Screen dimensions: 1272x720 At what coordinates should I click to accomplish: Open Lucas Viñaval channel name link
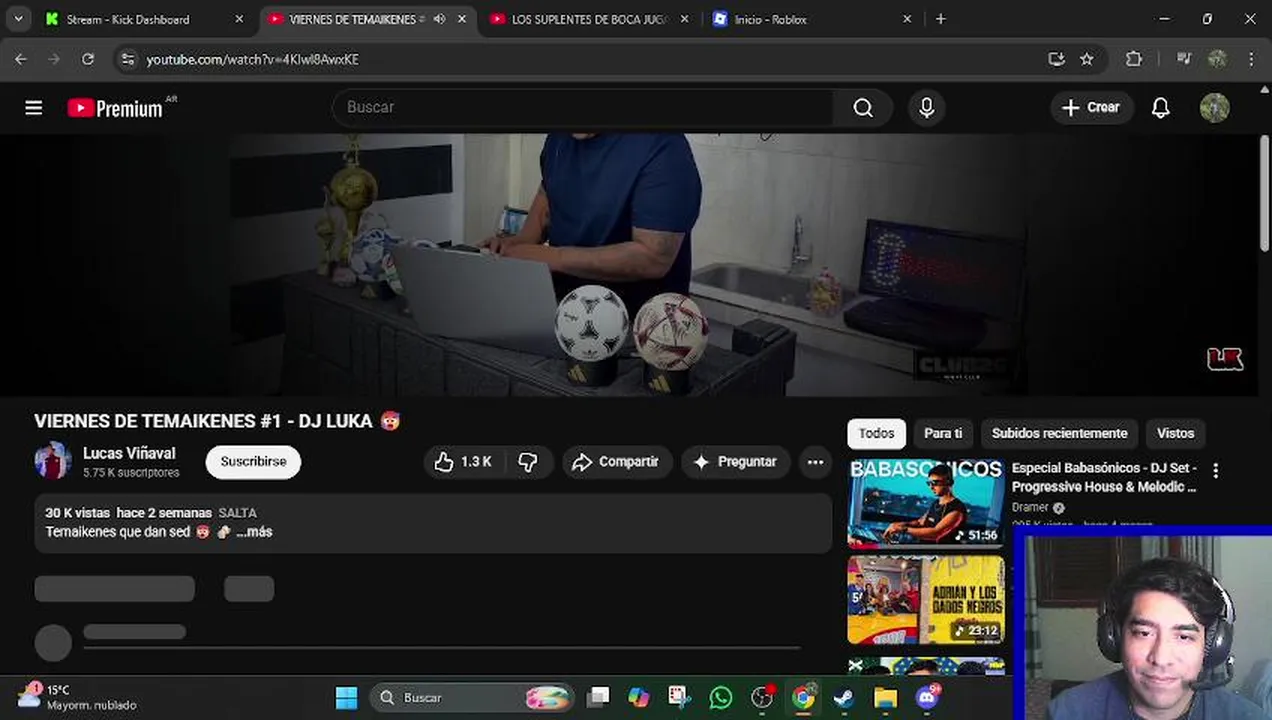pos(129,454)
